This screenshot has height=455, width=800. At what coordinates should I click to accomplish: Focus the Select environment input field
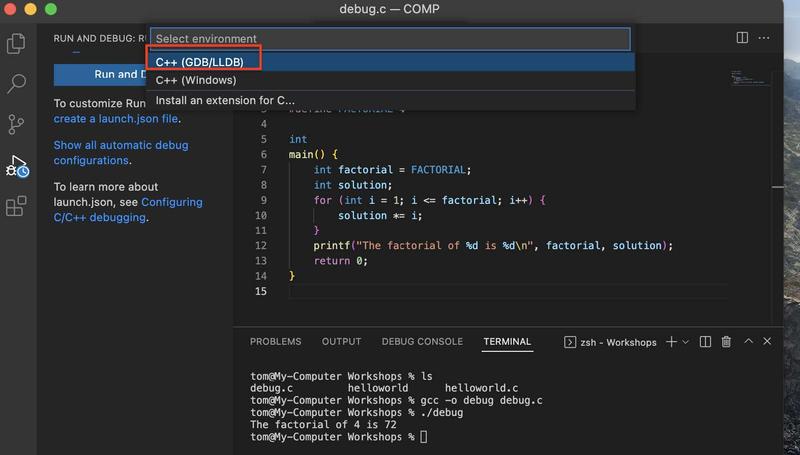pyautogui.click(x=390, y=39)
